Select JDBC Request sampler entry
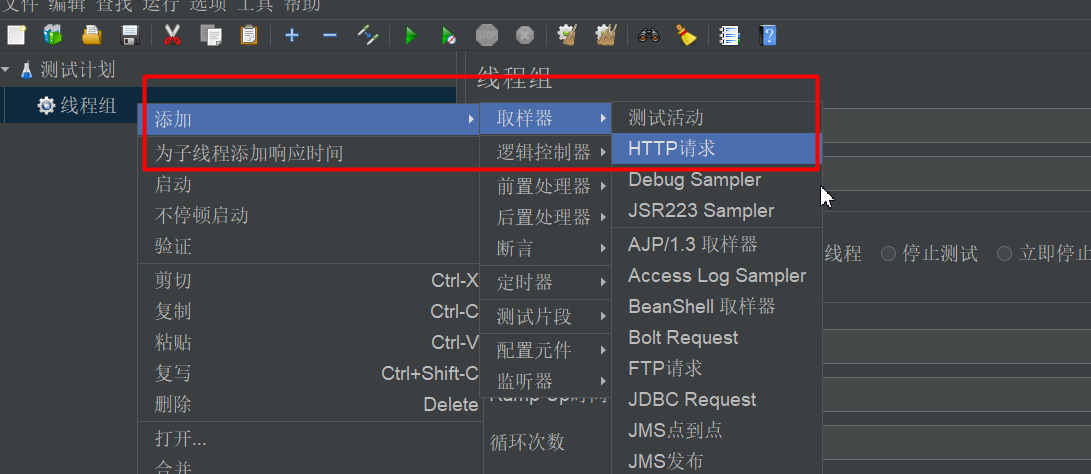The image size is (1091, 474). click(x=692, y=400)
